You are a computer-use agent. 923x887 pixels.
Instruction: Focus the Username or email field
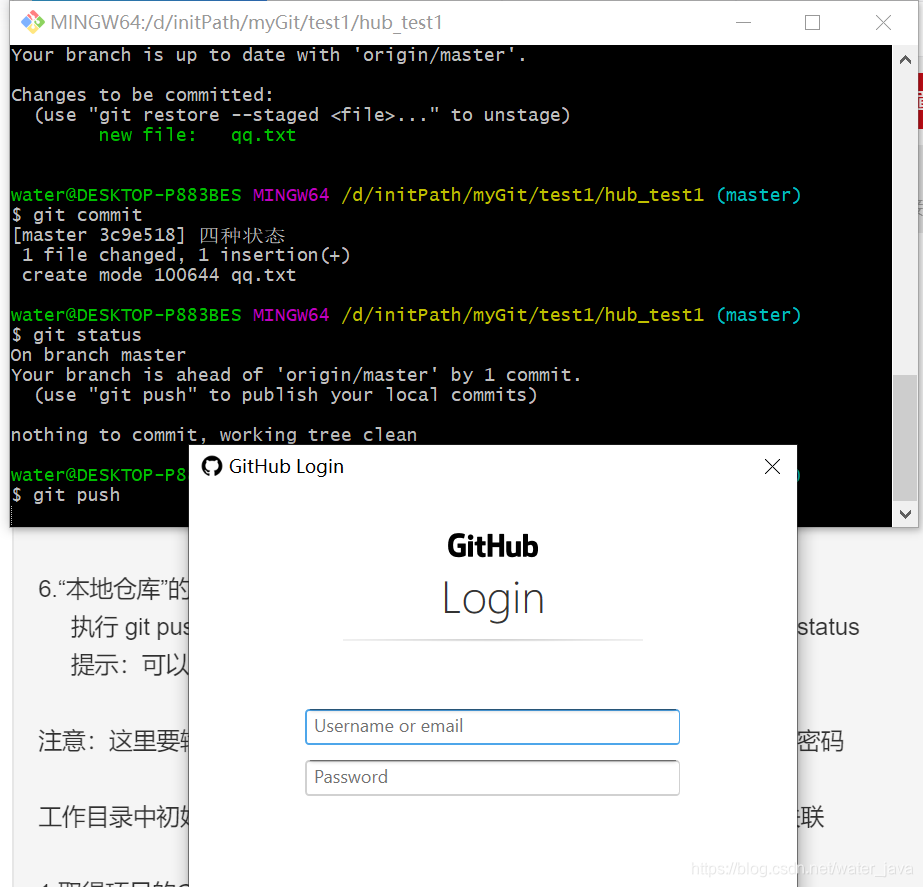click(x=492, y=727)
